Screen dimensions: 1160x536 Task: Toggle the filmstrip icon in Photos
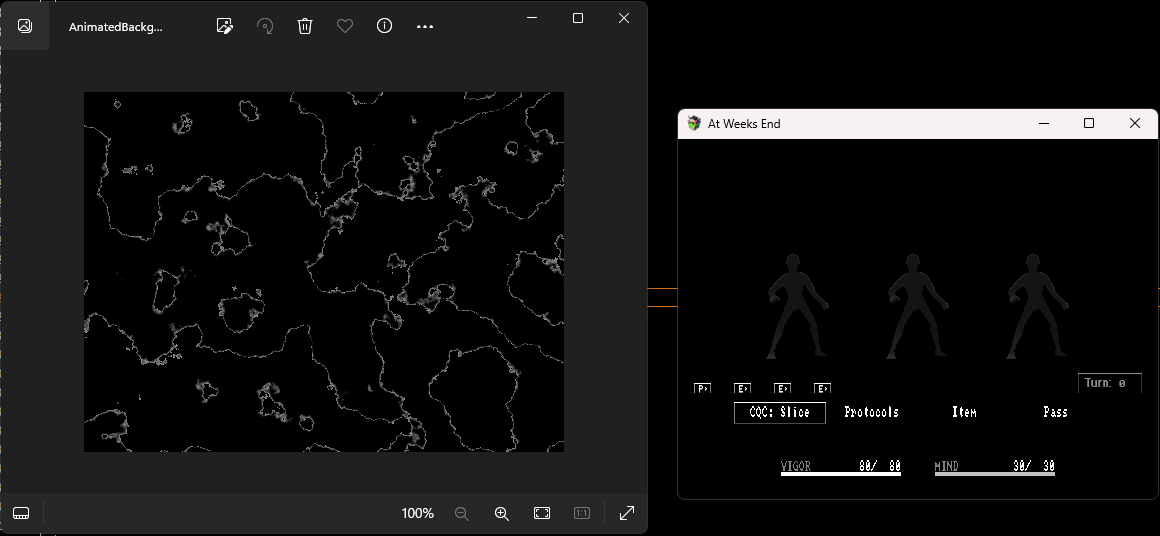21,513
